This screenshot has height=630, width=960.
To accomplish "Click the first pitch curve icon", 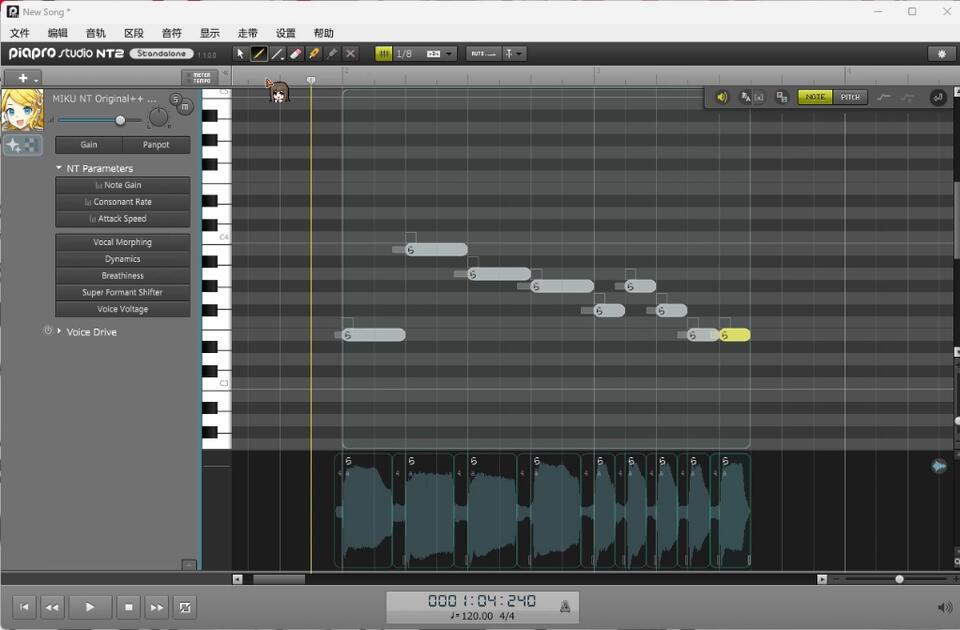I will coord(883,97).
